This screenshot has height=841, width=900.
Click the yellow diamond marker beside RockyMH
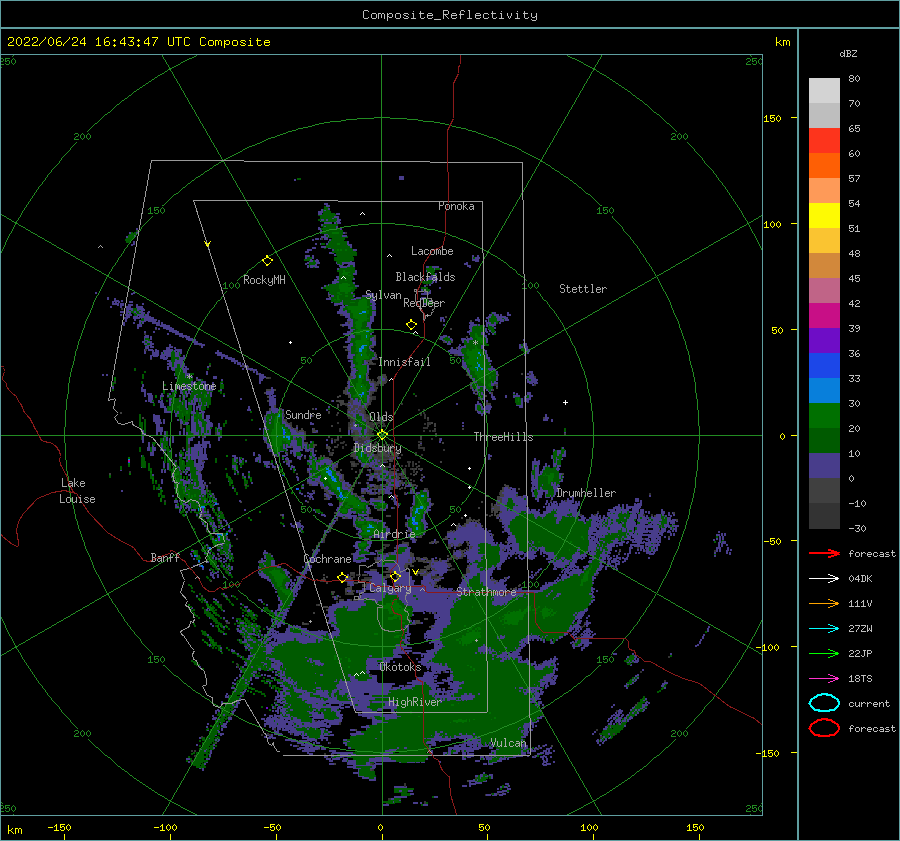[x=267, y=261]
